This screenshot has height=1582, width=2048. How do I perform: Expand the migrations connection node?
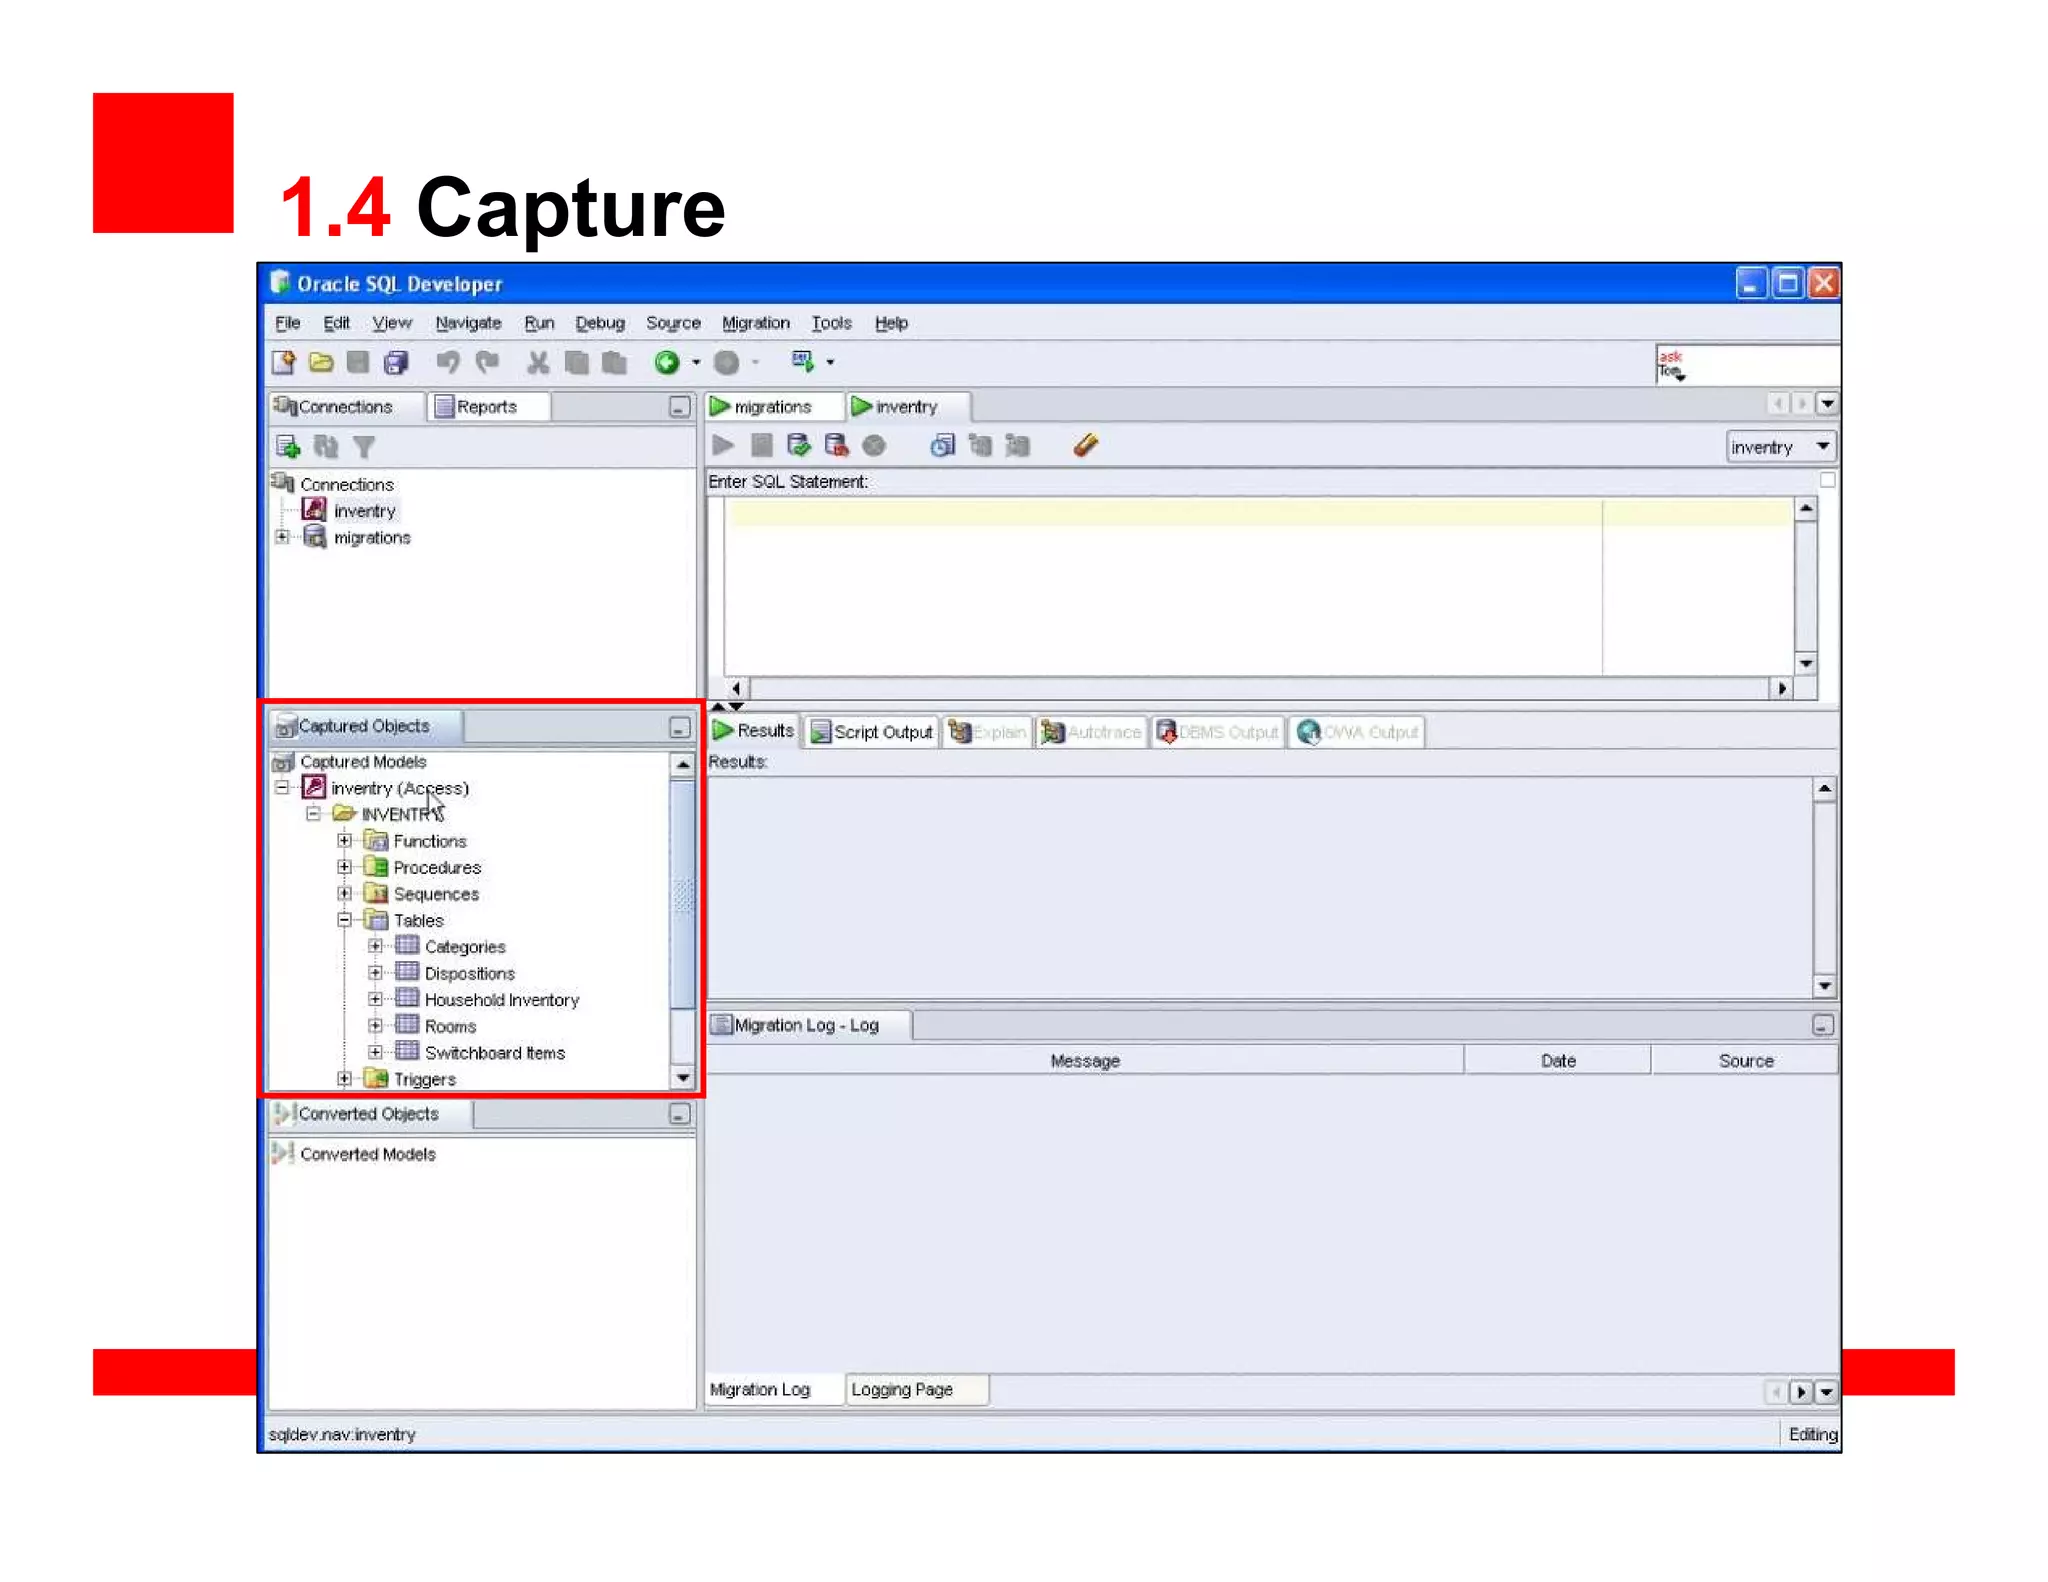tap(283, 537)
